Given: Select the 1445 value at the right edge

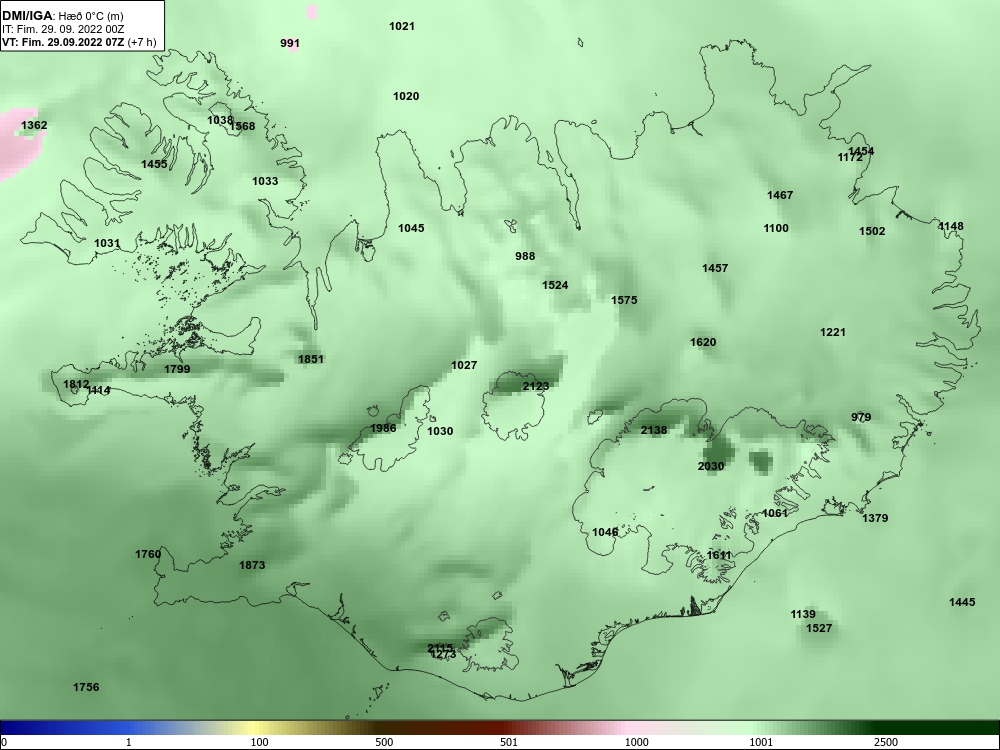Looking at the screenshot, I should point(962,602).
